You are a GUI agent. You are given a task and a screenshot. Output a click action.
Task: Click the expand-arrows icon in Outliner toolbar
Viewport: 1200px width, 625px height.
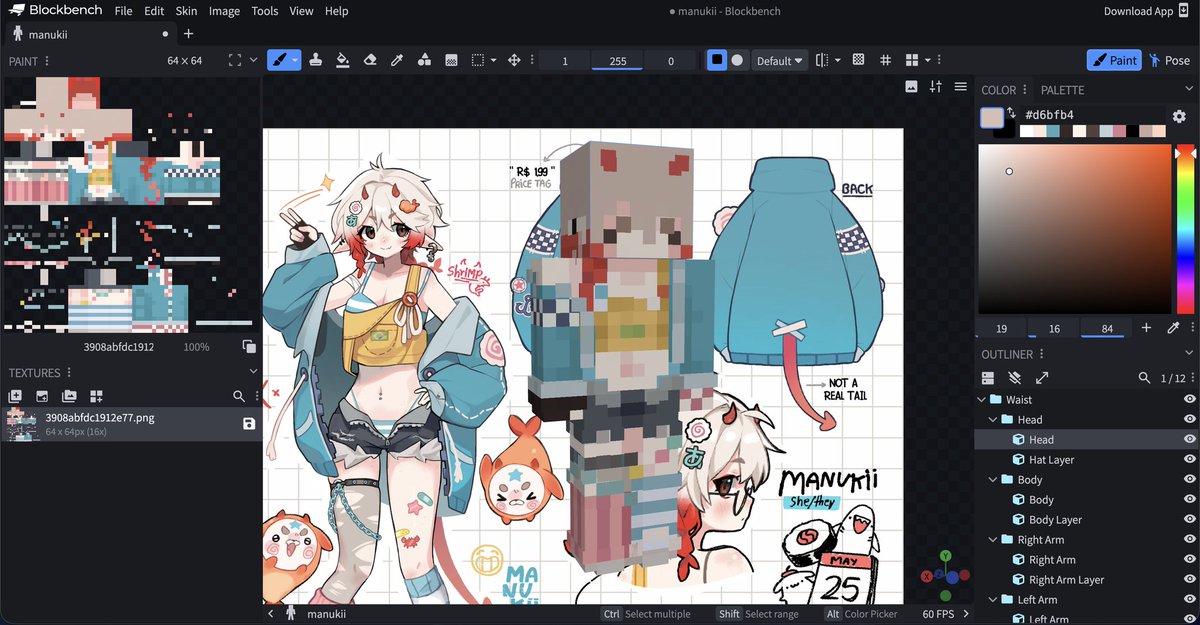click(1042, 378)
